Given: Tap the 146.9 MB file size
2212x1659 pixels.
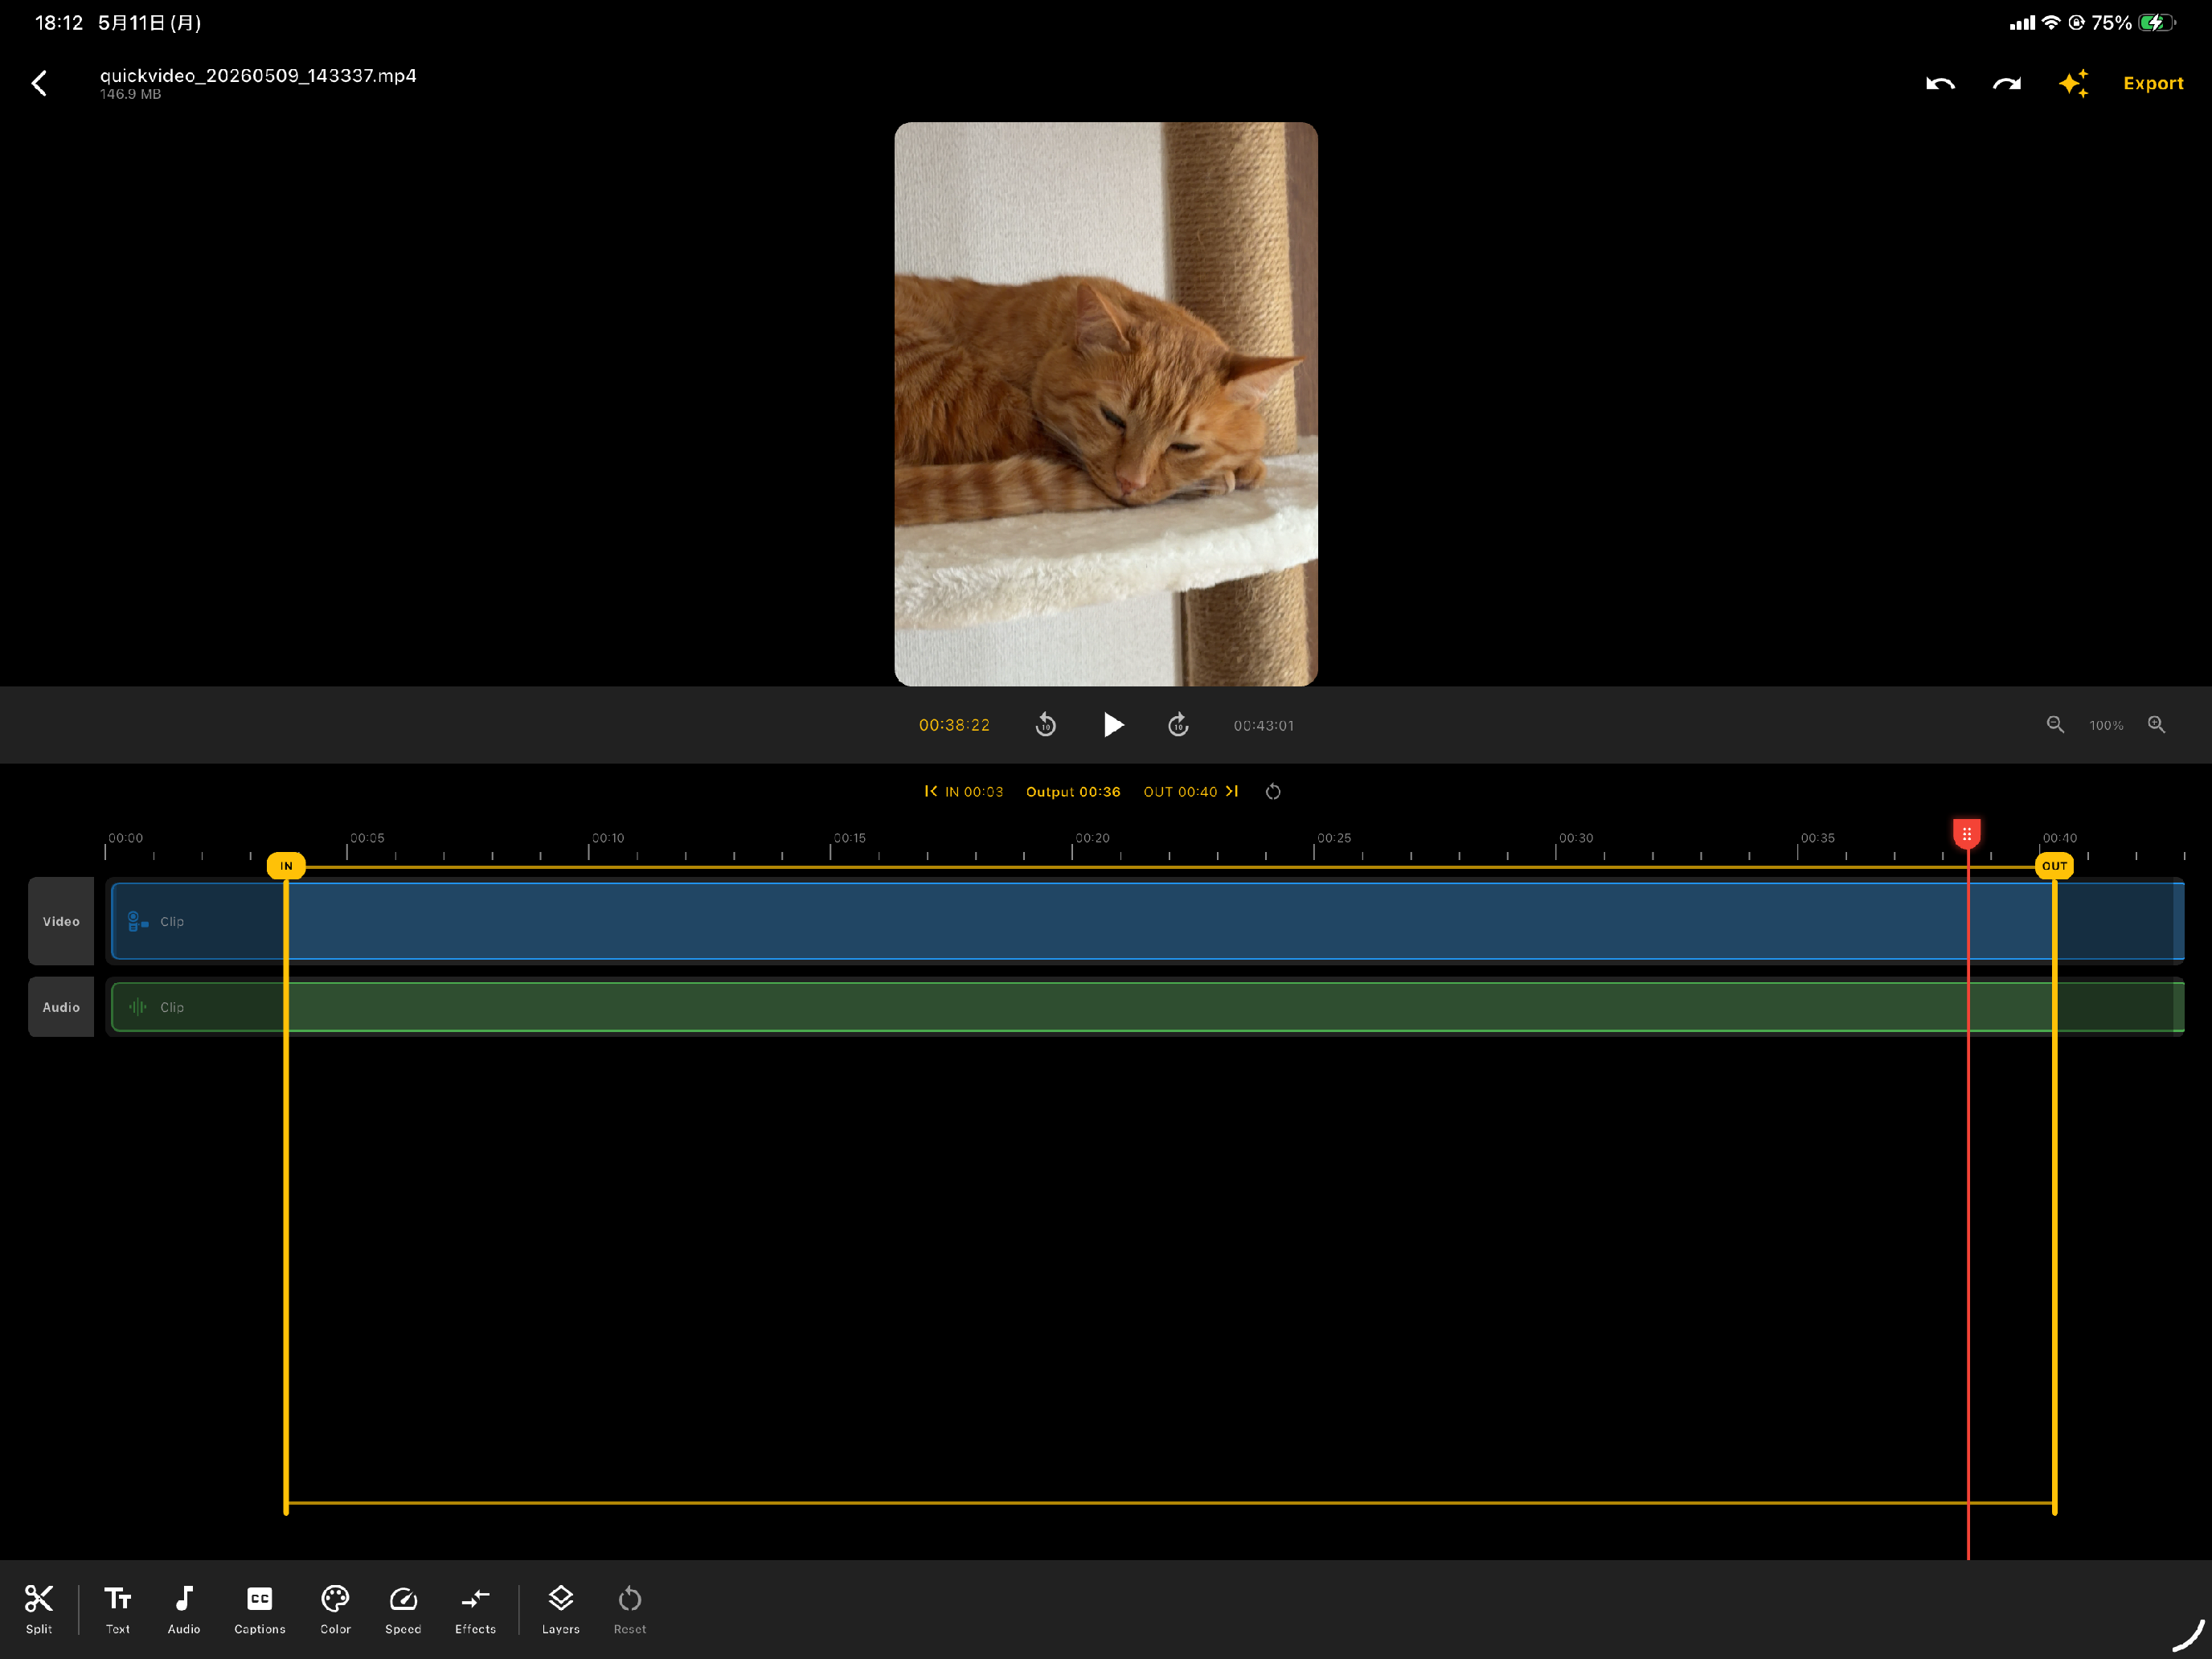Looking at the screenshot, I should point(130,94).
